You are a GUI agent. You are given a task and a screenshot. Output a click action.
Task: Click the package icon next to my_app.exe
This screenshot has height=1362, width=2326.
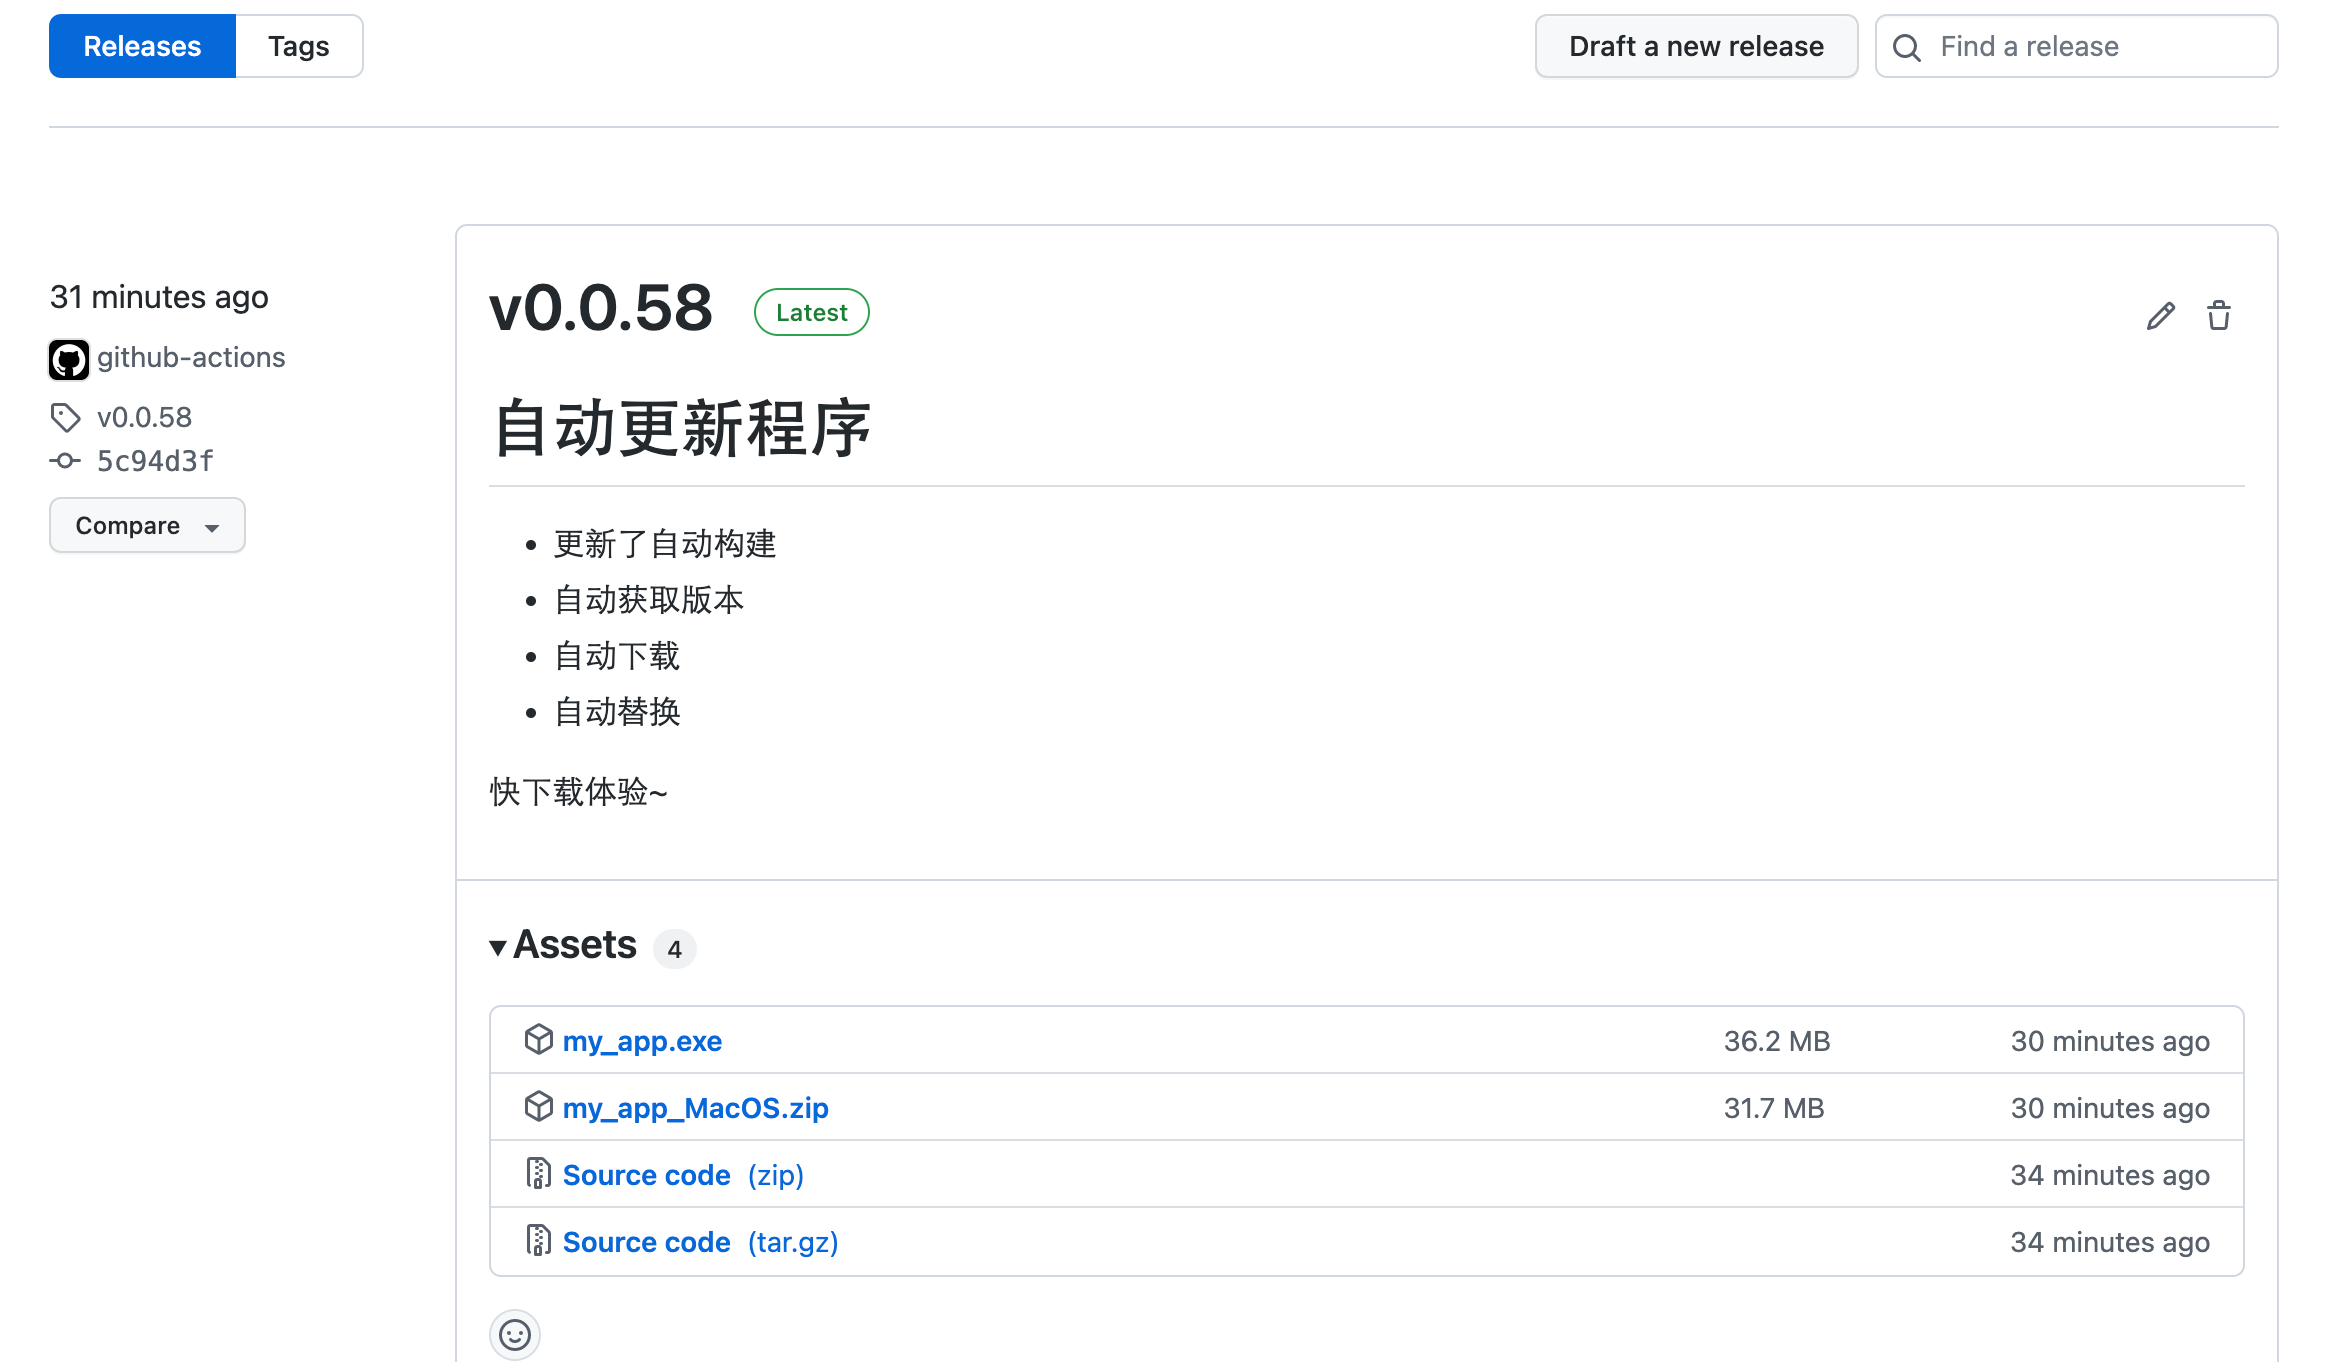point(538,1040)
